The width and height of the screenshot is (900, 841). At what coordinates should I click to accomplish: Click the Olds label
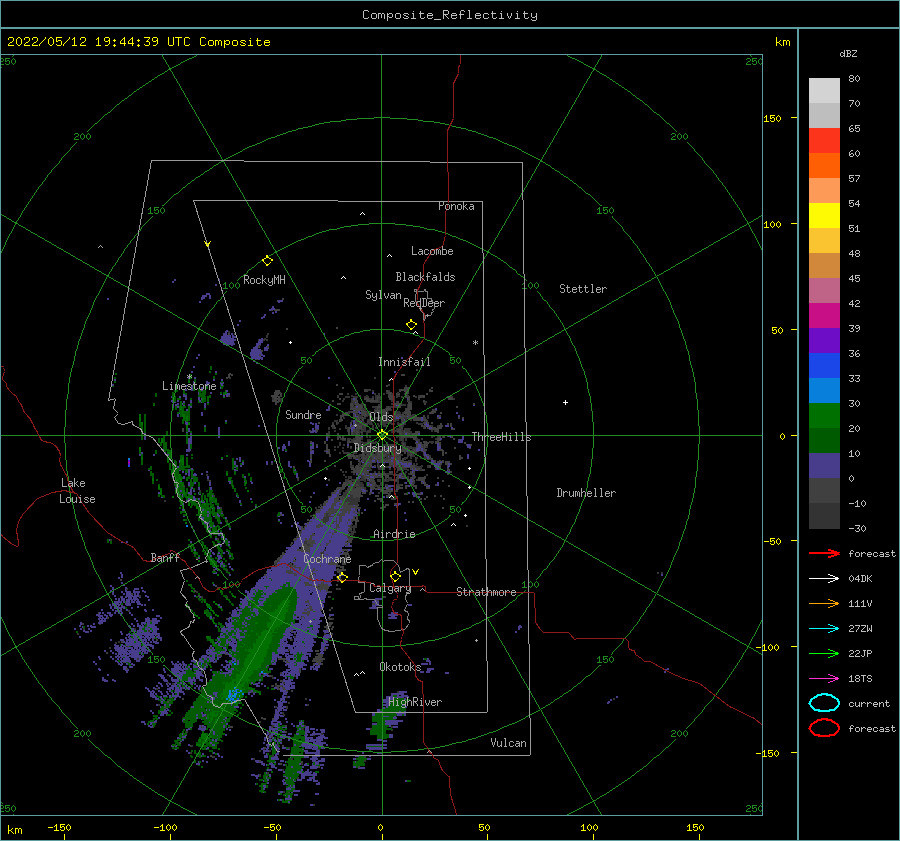click(381, 417)
